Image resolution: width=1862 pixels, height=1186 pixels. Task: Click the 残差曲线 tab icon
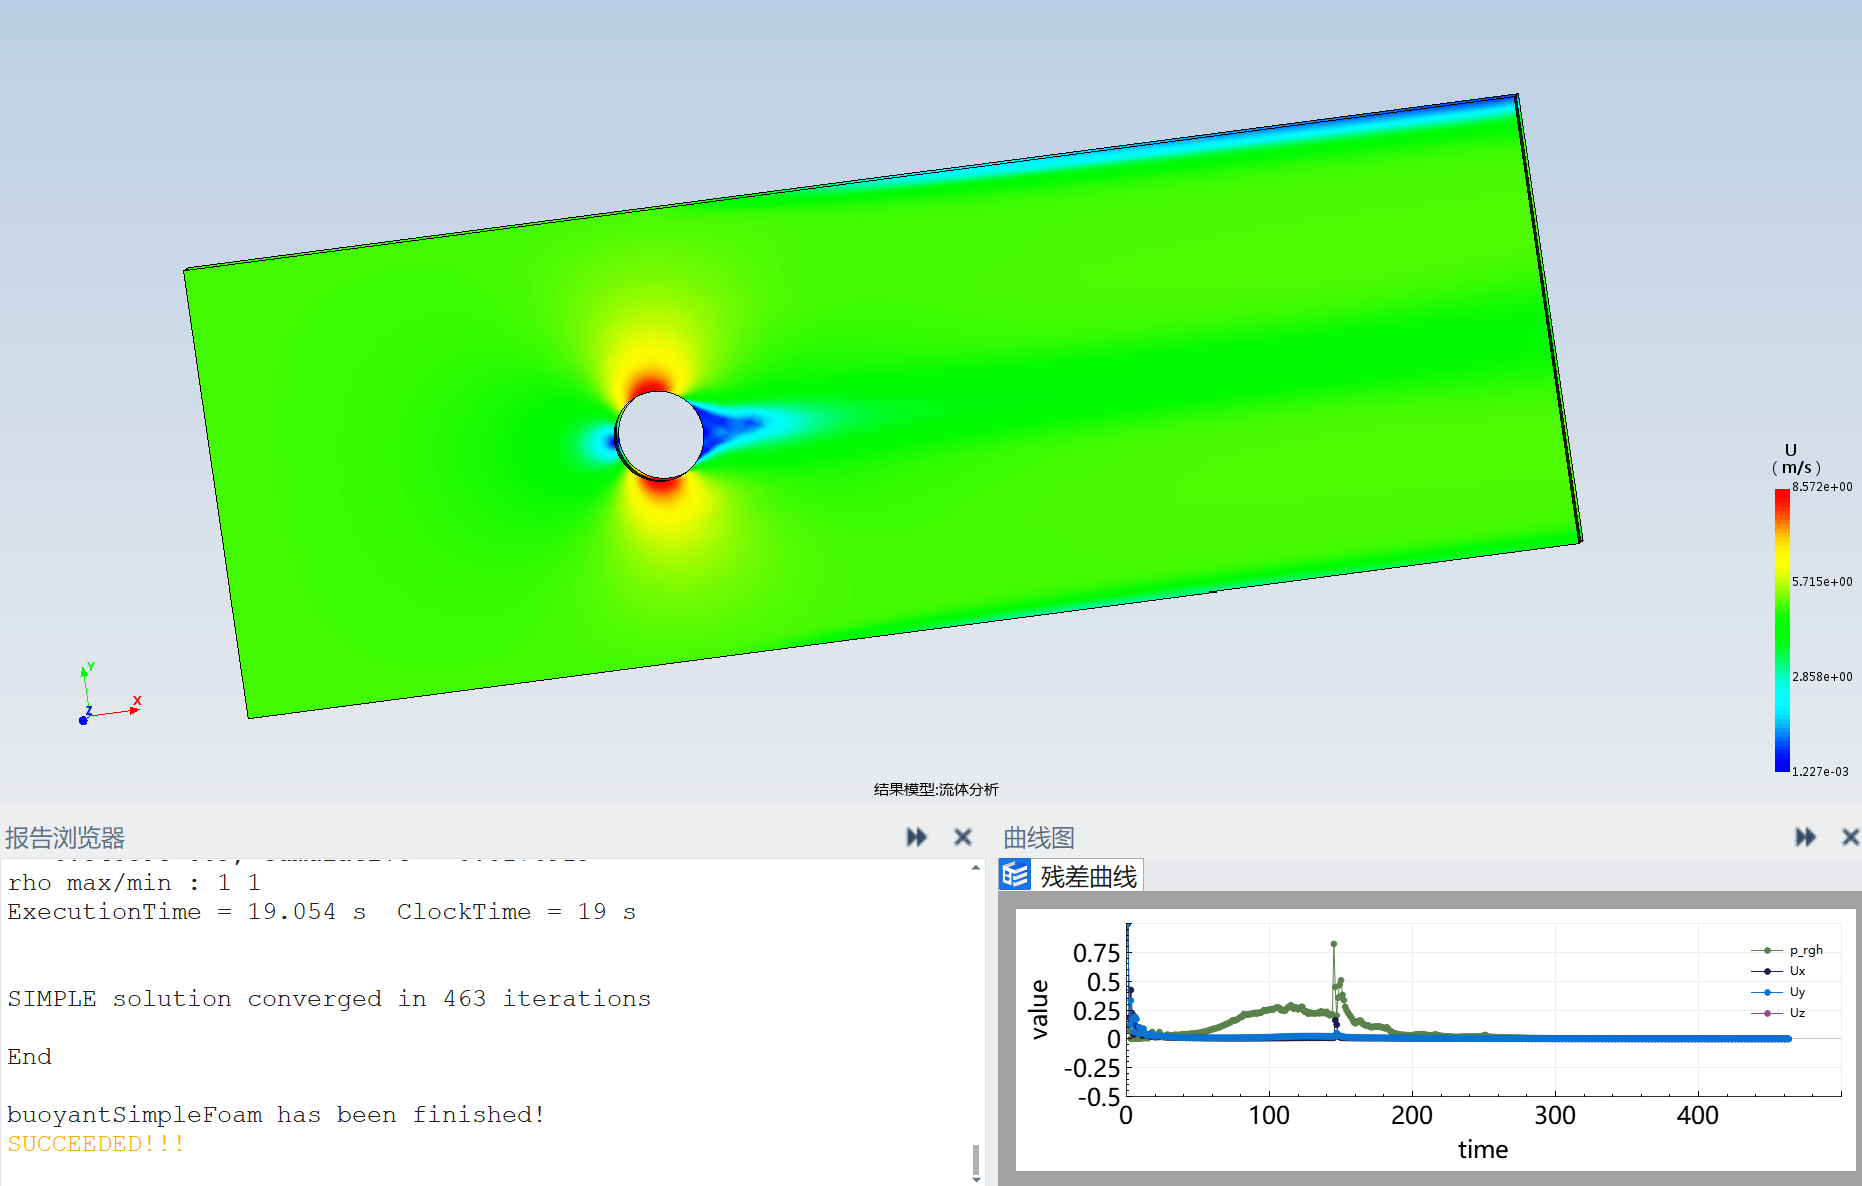[x=1015, y=875]
